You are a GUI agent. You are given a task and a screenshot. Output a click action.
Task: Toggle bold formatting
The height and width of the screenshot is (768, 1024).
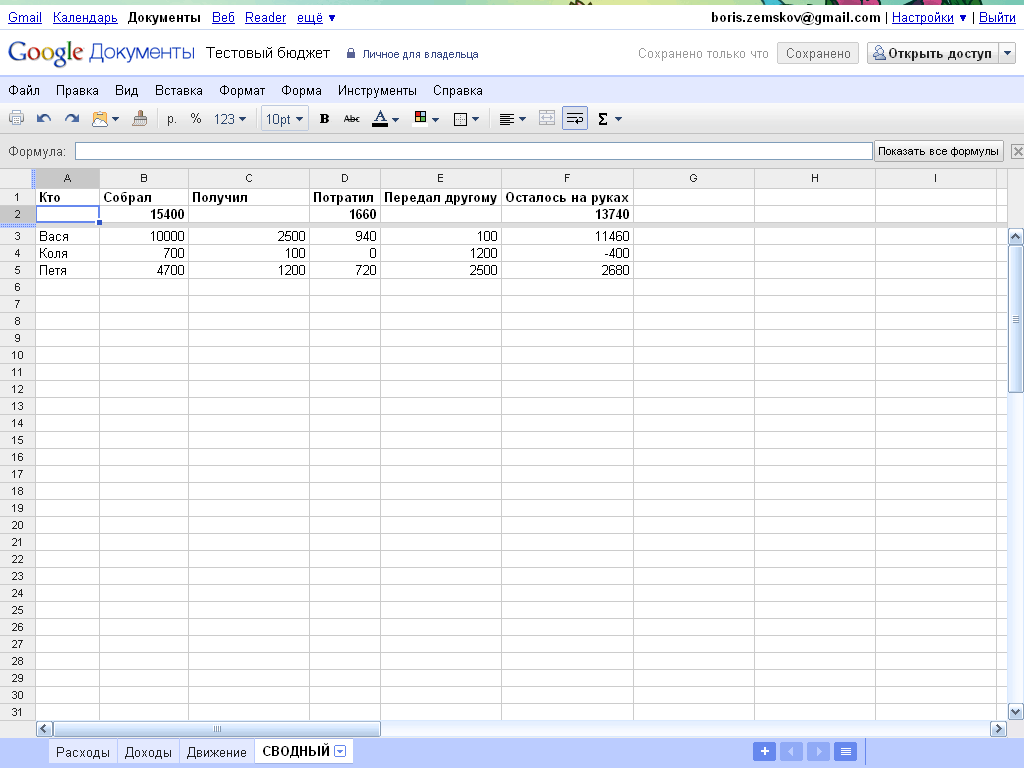(324, 119)
